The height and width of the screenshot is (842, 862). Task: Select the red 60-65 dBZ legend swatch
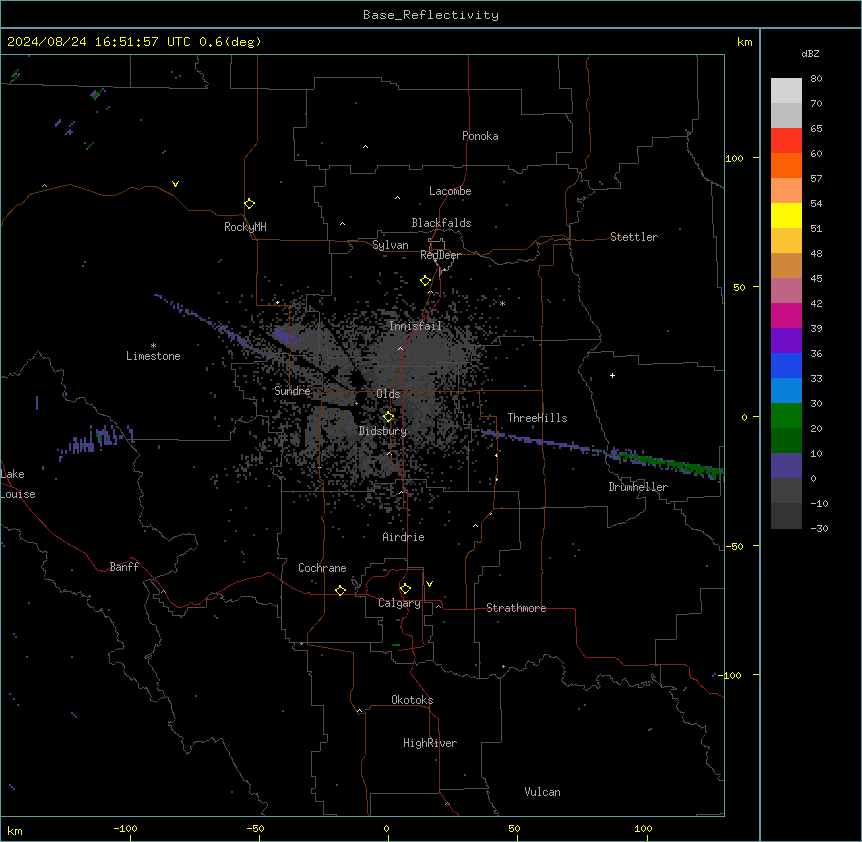tap(786, 141)
